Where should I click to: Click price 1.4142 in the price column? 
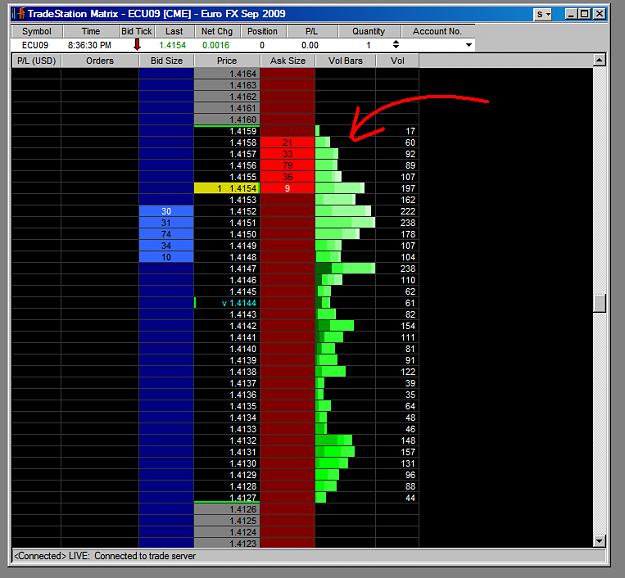point(227,326)
